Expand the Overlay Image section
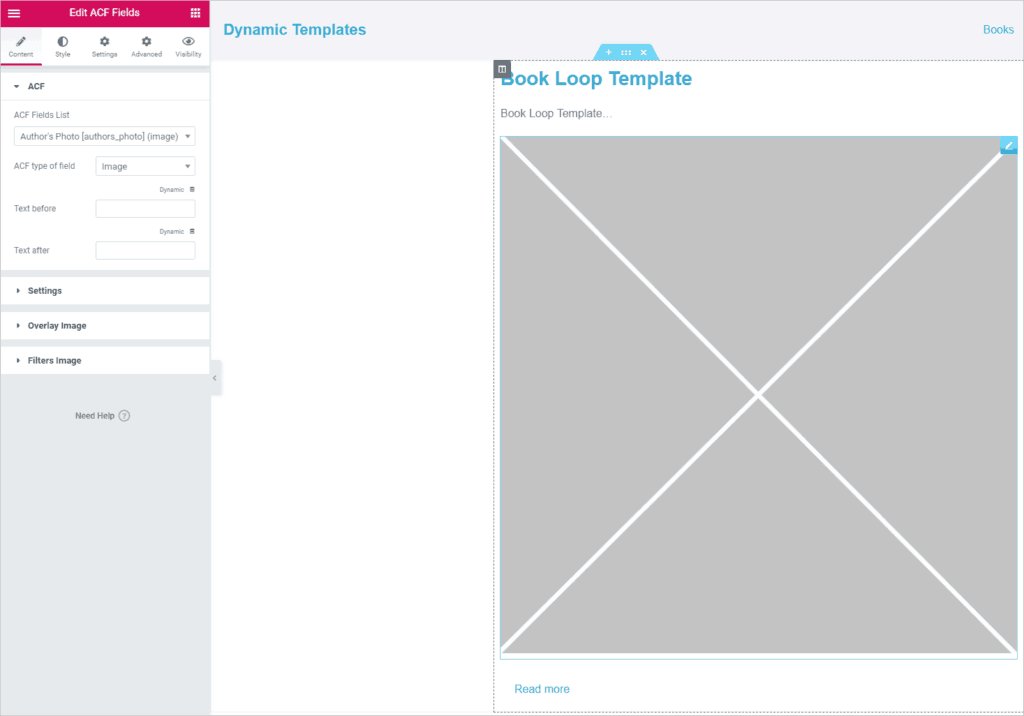 [x=56, y=326]
